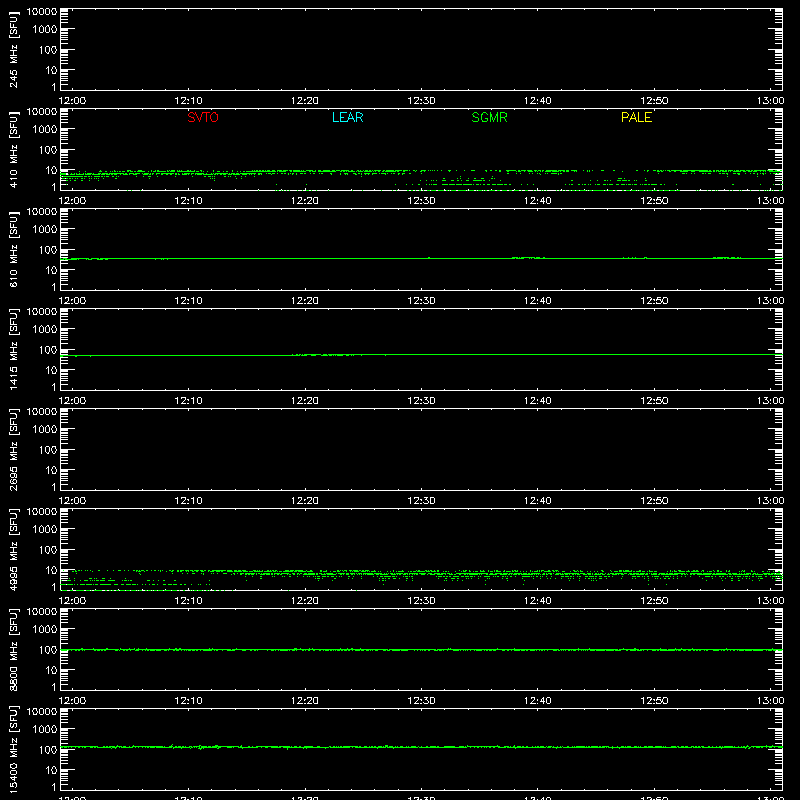The width and height of the screenshot is (800, 800).
Task: Click the red SVTO station label
Action: [x=203, y=117]
